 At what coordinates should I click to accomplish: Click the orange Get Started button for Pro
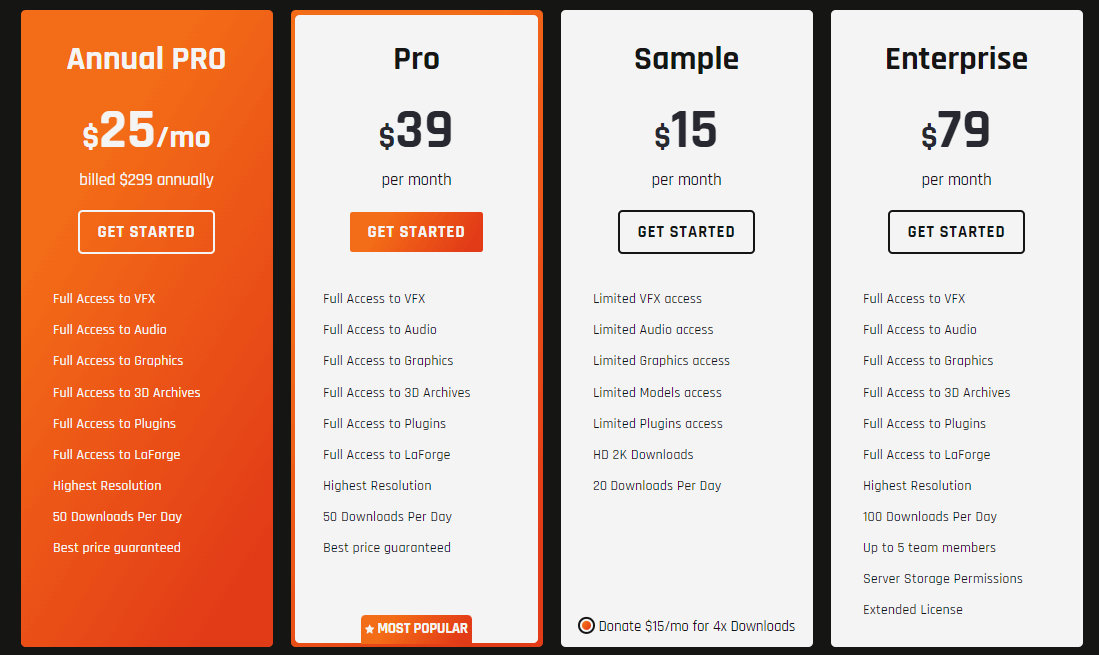click(416, 232)
